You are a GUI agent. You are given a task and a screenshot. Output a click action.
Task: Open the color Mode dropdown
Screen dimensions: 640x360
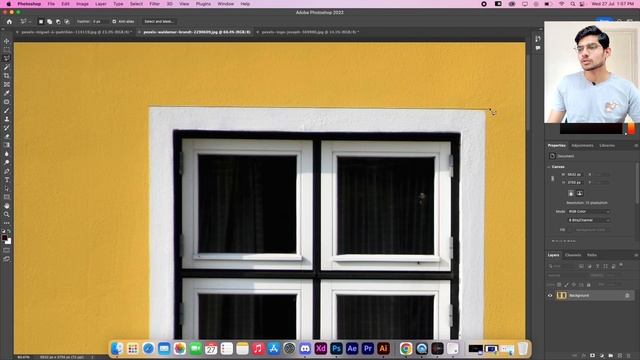point(589,211)
